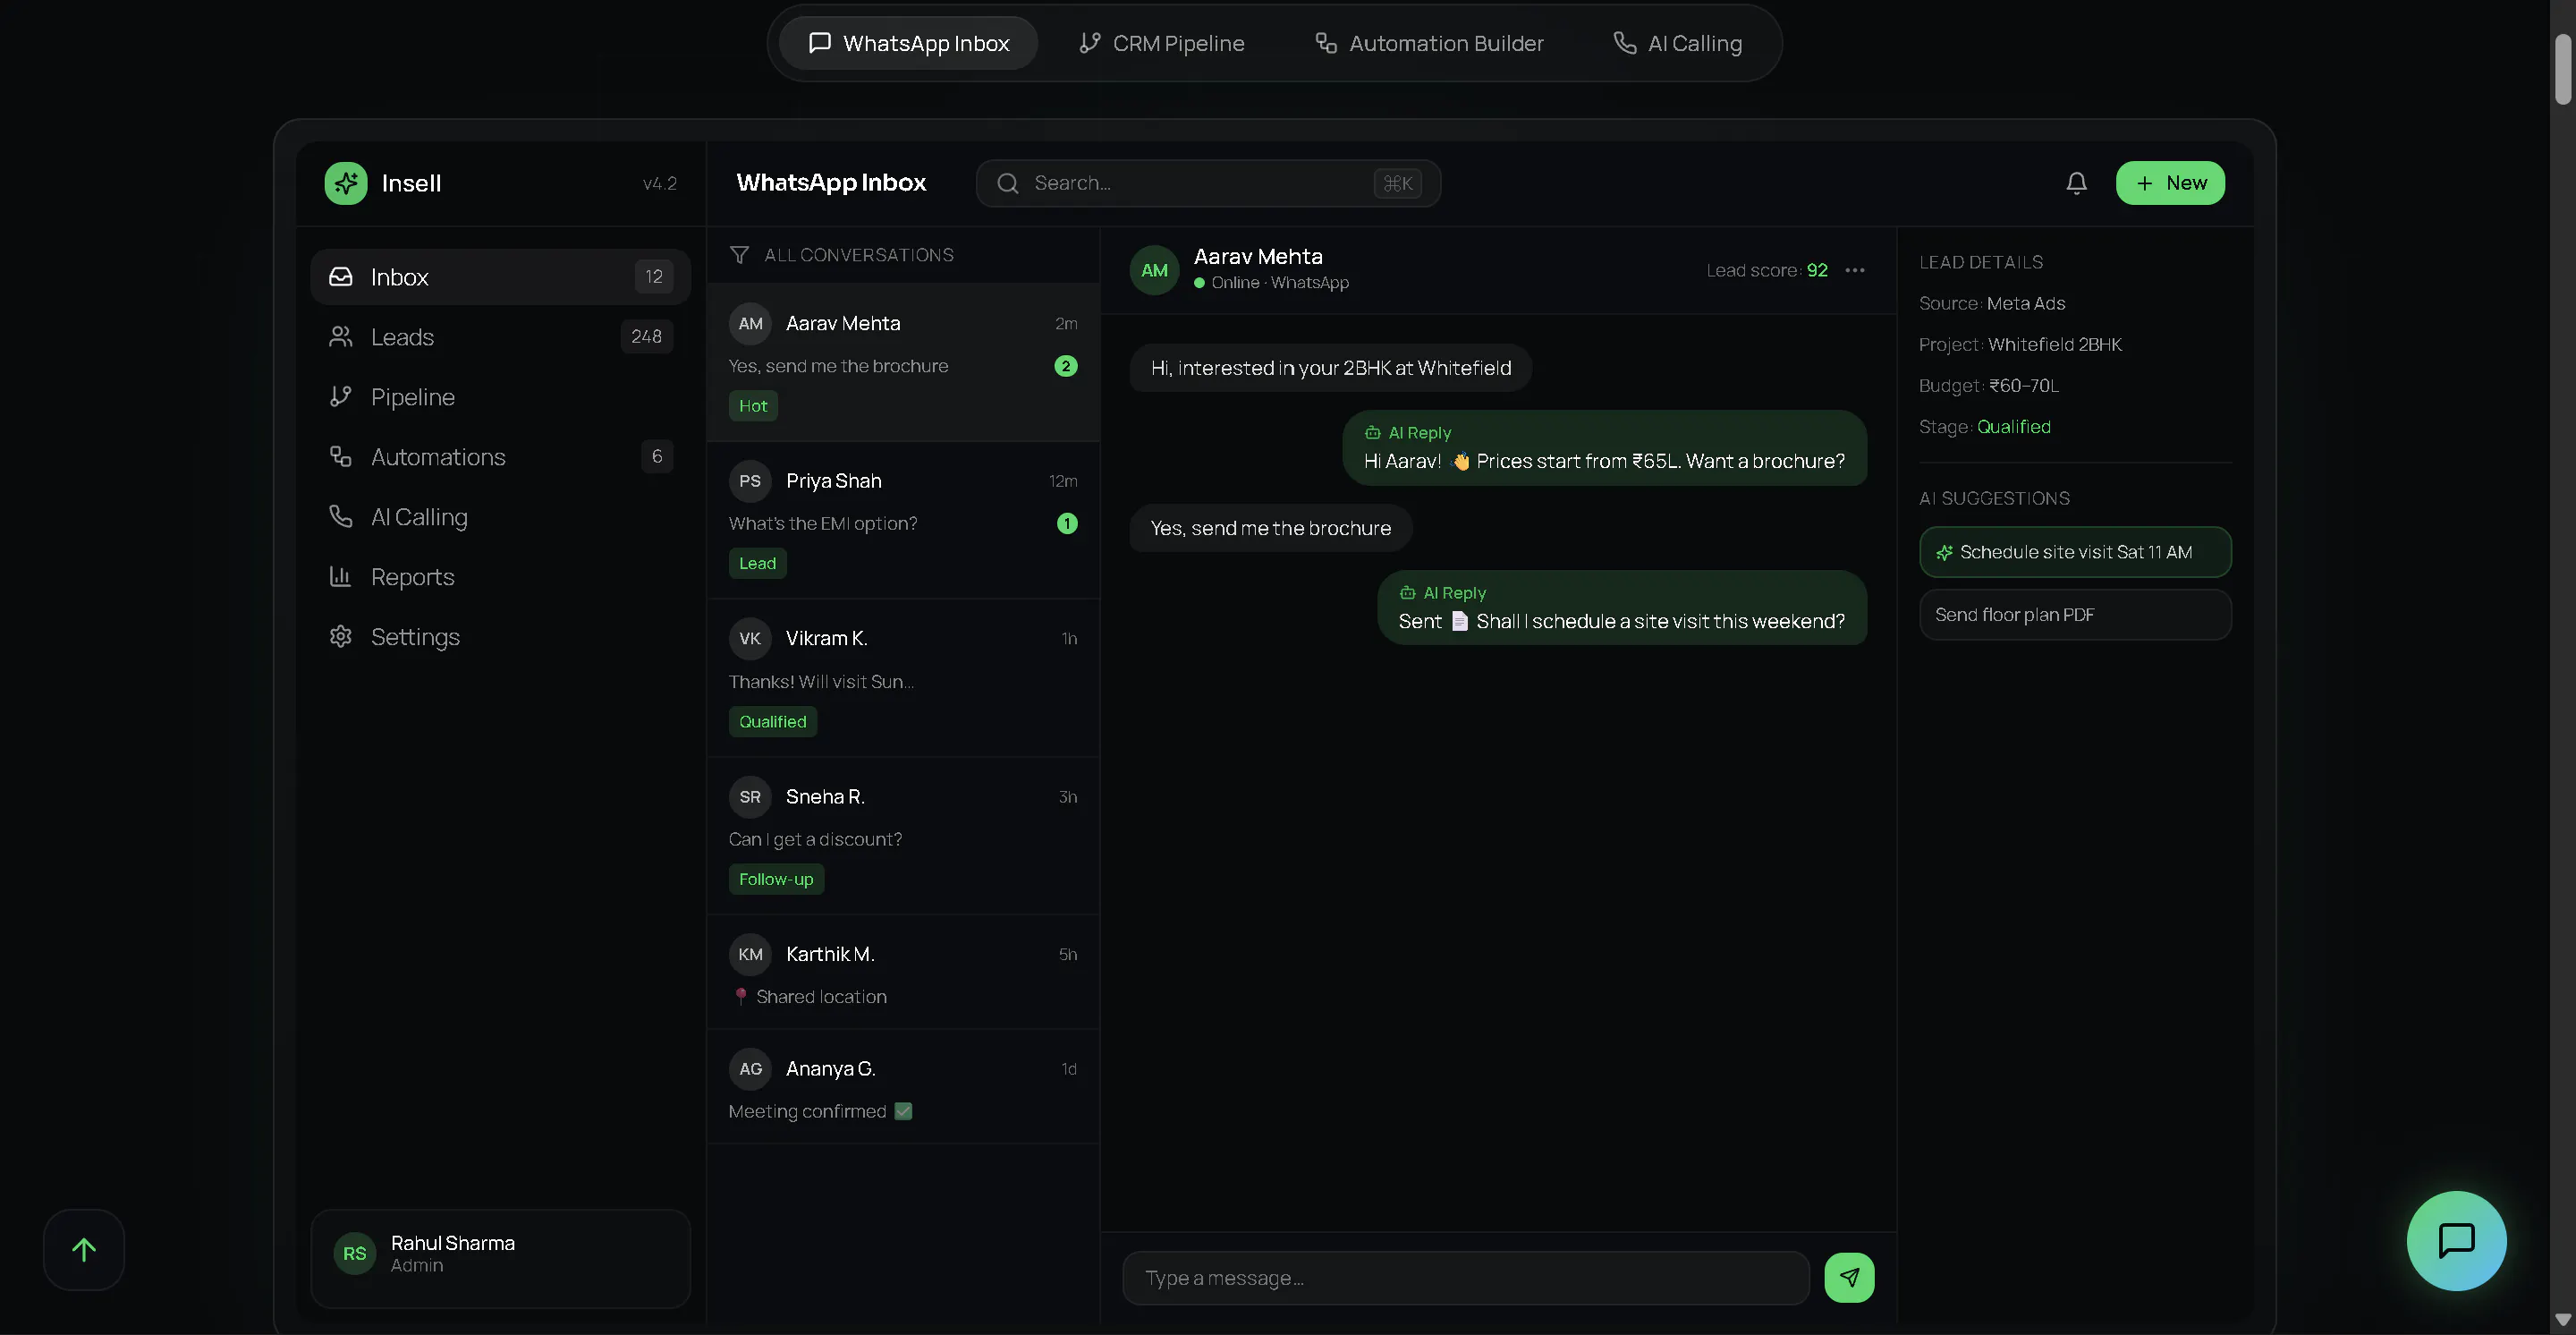The height and width of the screenshot is (1335, 2576).
Task: Click the PS avatar for Priya Shah
Action: (x=750, y=481)
